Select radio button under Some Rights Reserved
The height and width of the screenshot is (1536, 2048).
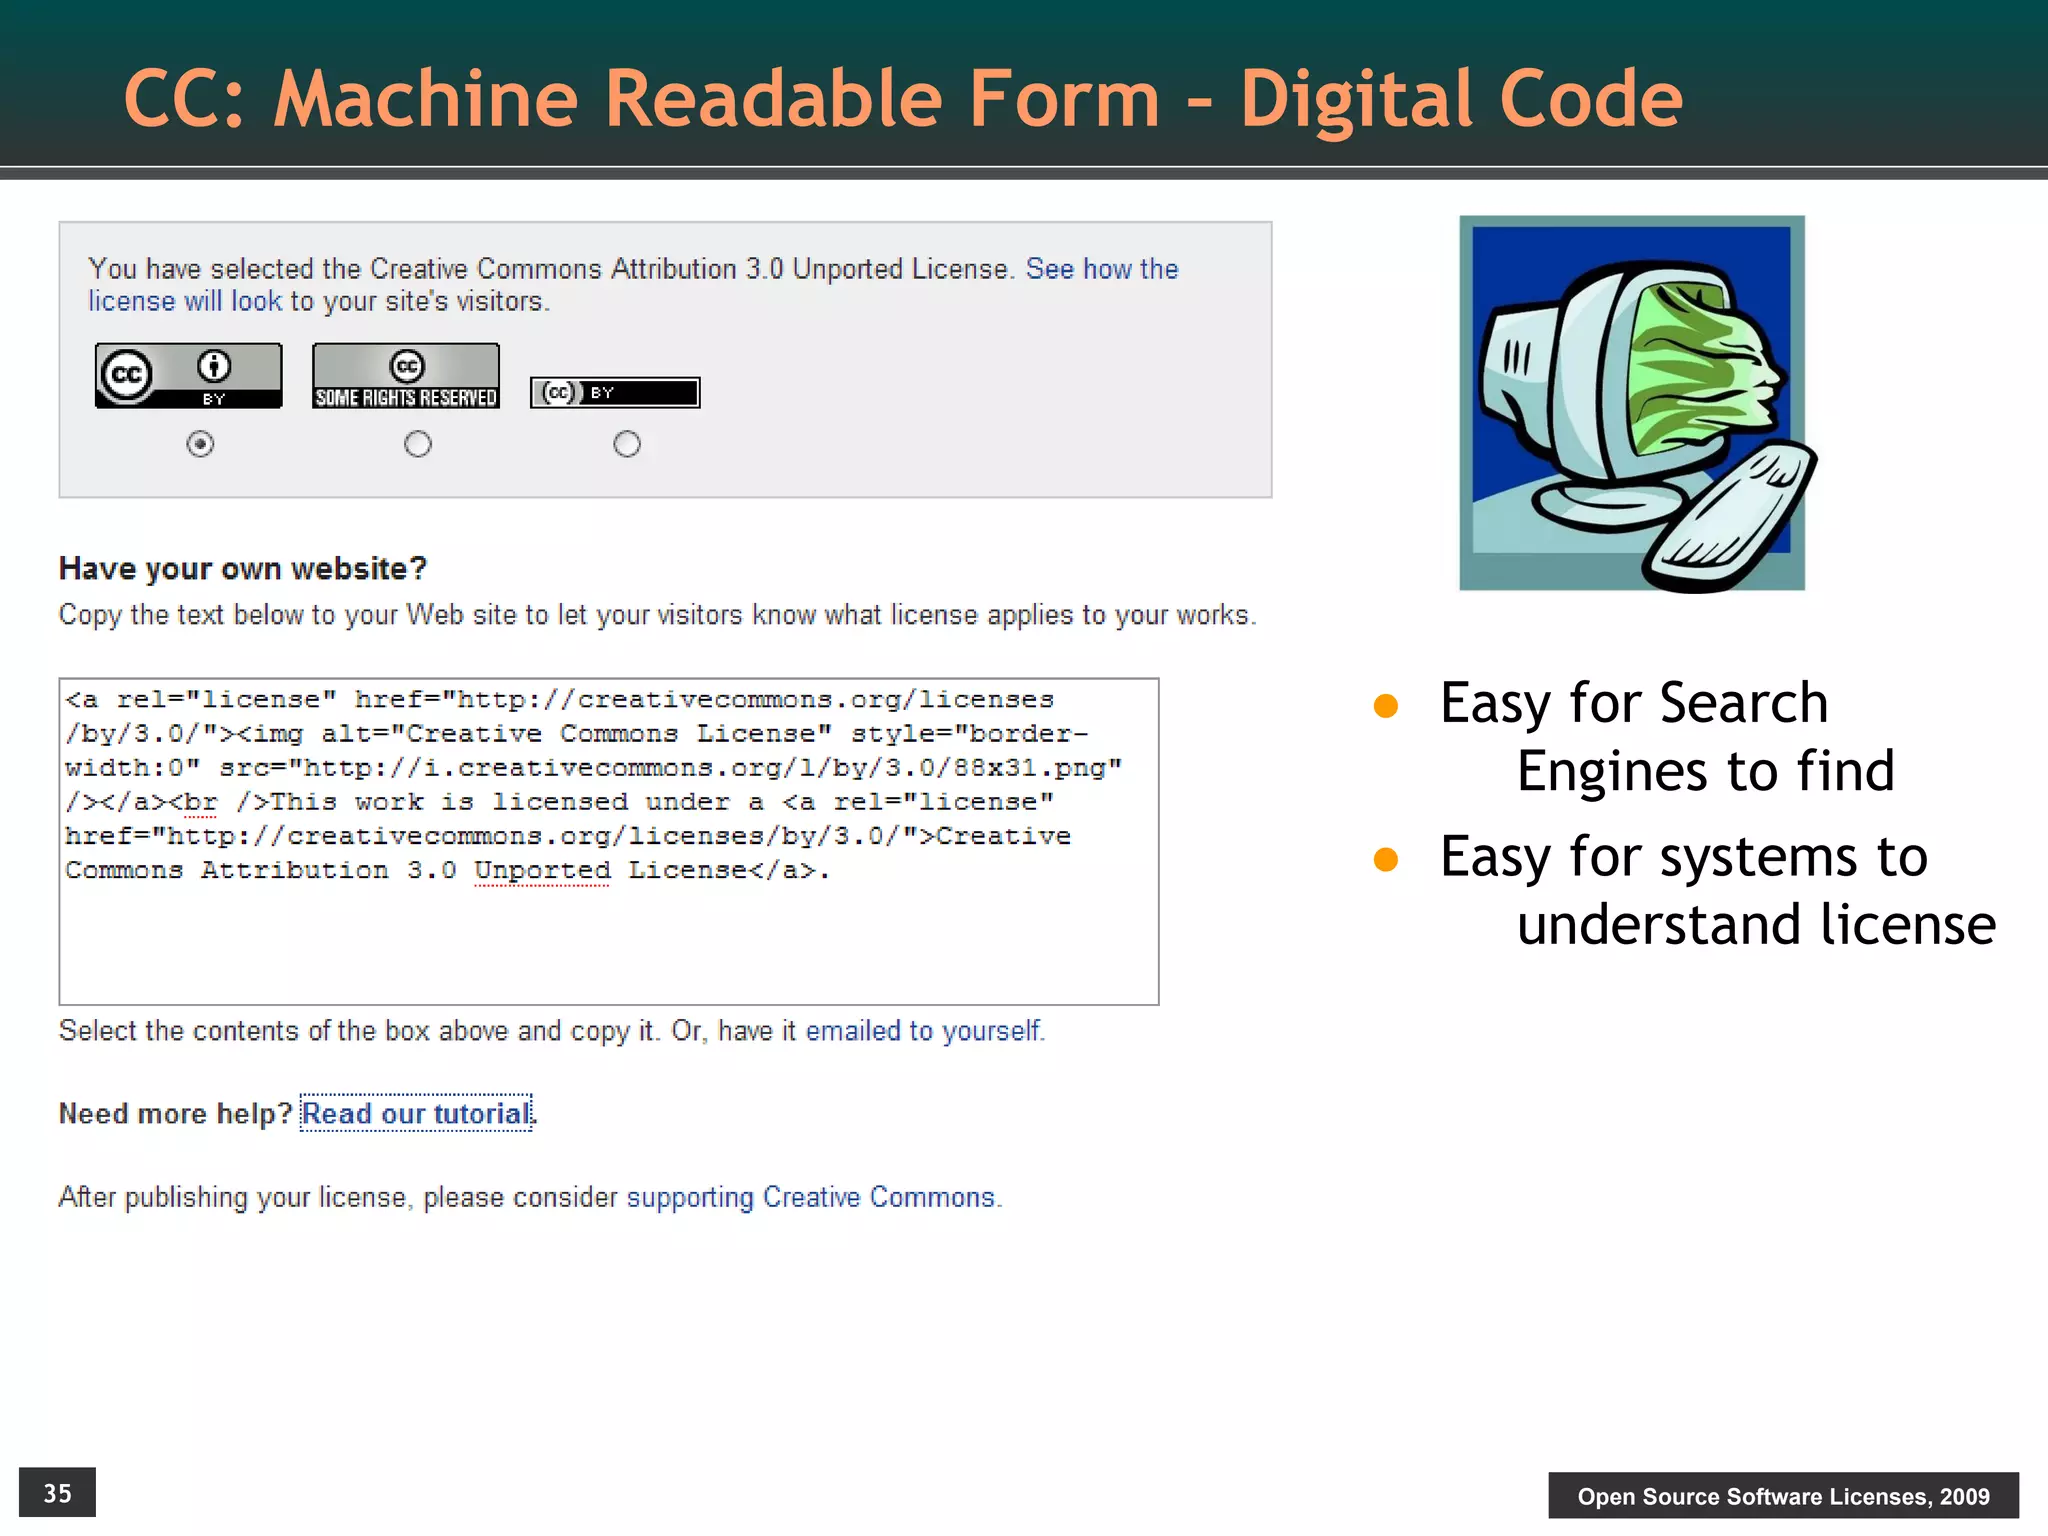(x=418, y=443)
